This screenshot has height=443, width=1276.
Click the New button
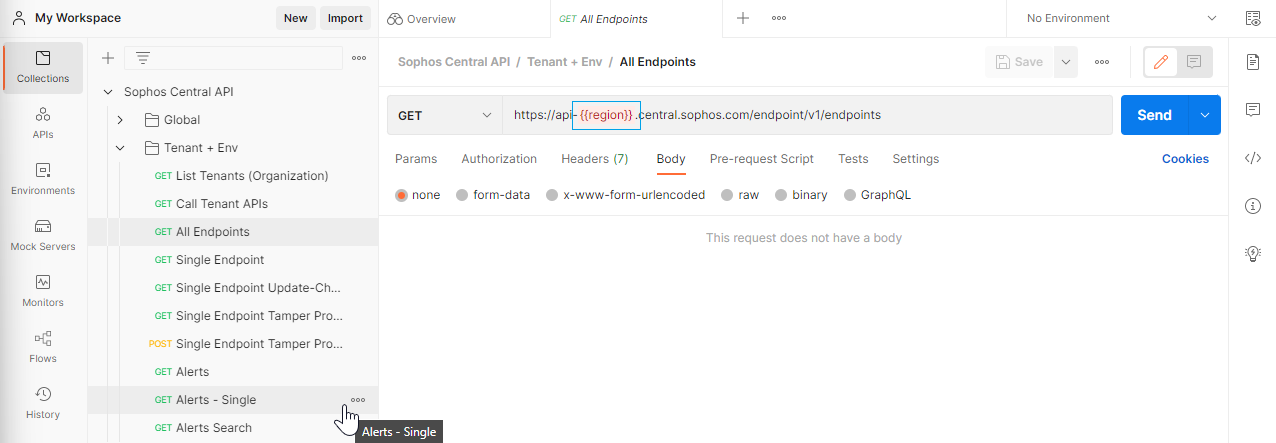(295, 18)
